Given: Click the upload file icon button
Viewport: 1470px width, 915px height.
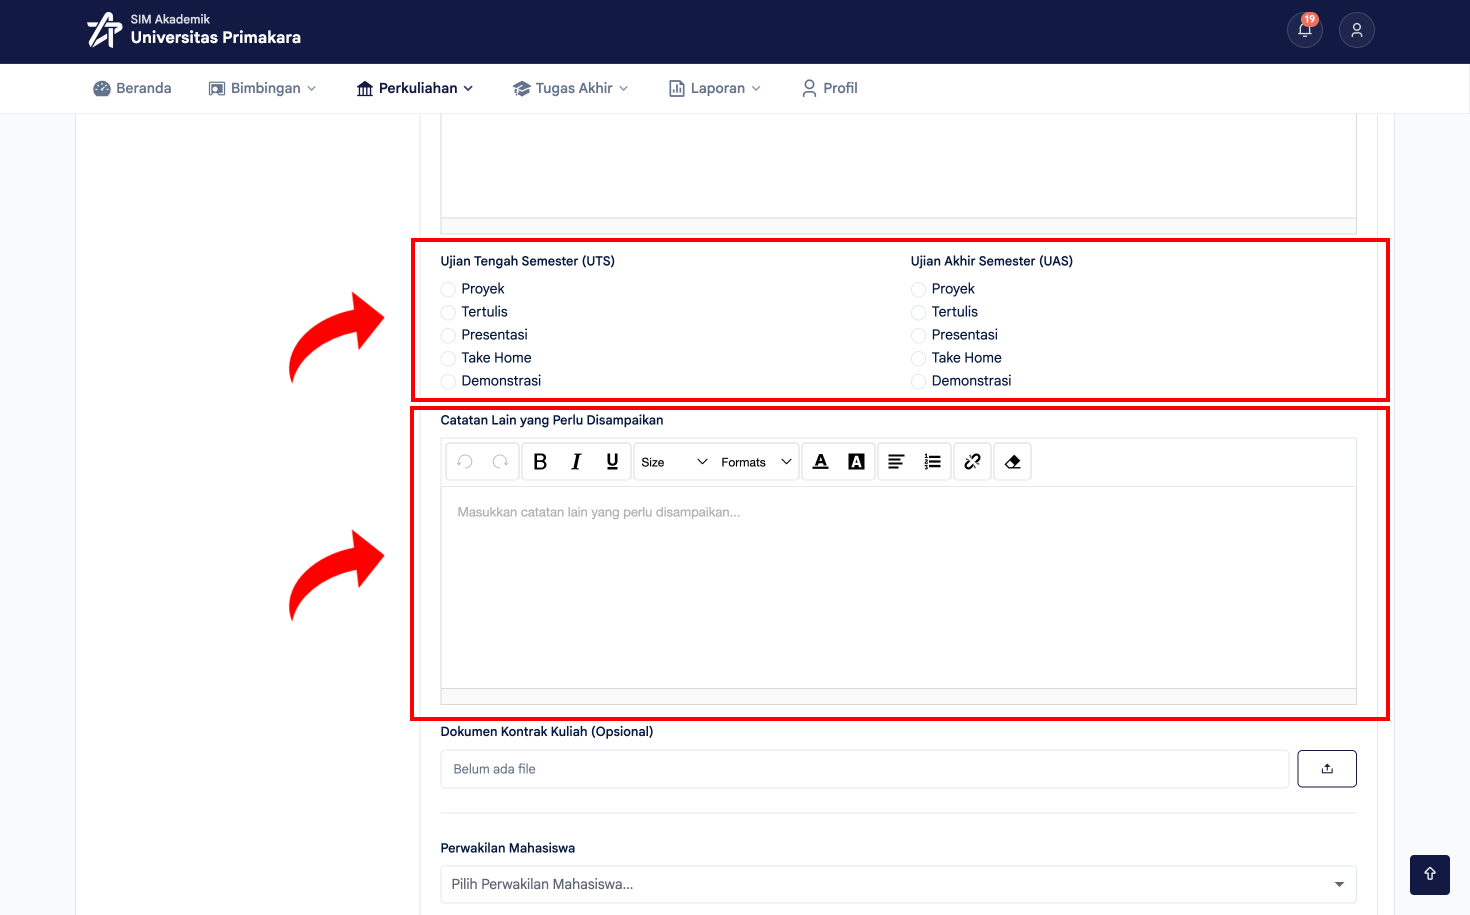Looking at the screenshot, I should 1327,769.
